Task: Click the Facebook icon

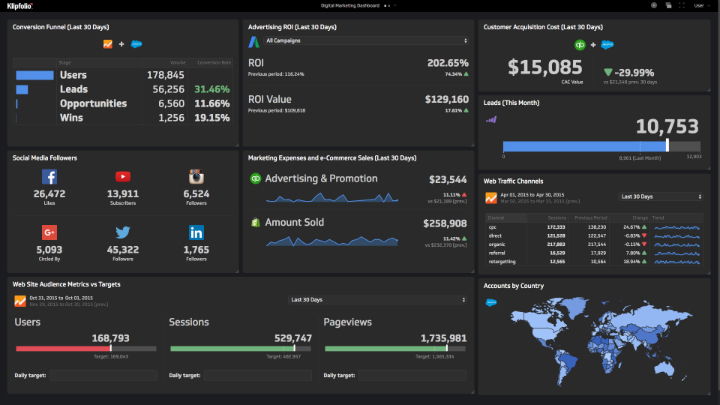Action: 49,177
